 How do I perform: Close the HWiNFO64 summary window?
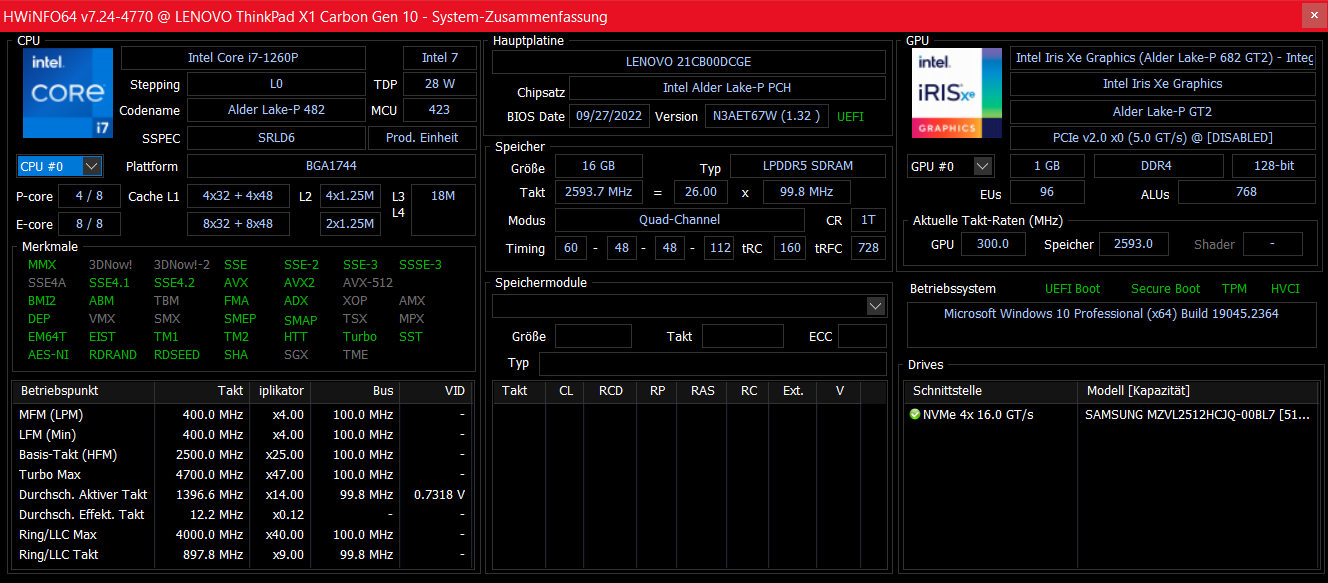(x=1312, y=15)
